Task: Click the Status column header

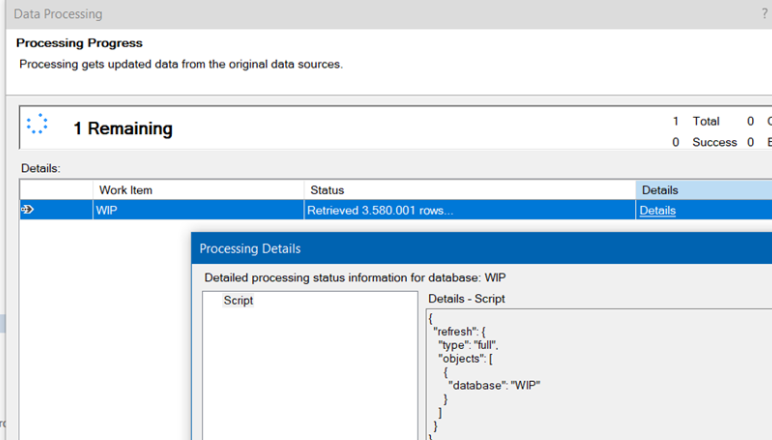Action: [x=470, y=190]
